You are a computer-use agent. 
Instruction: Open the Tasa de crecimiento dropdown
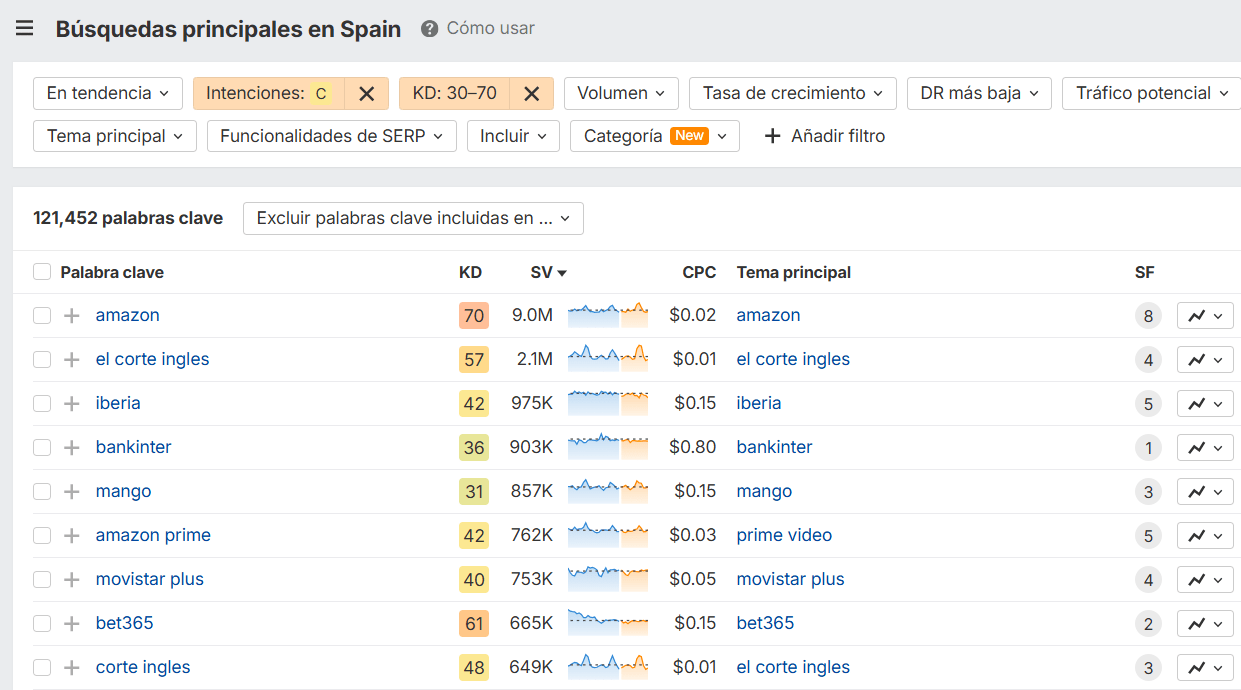[793, 93]
